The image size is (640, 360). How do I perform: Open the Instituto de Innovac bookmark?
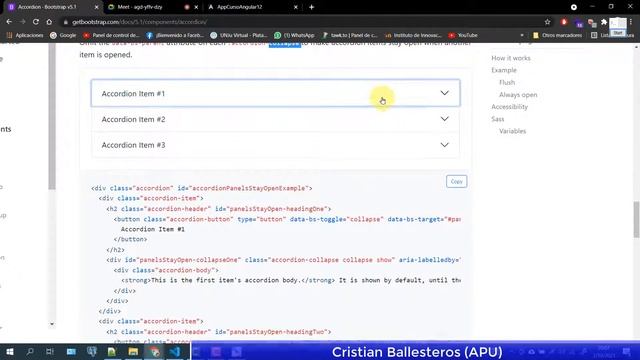tap(413, 36)
